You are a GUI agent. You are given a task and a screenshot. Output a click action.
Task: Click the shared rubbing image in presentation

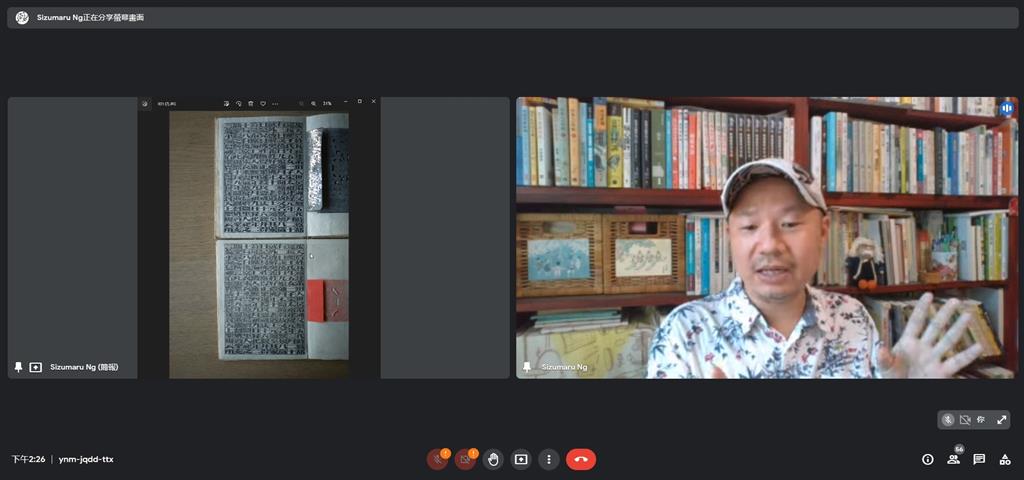click(260, 240)
